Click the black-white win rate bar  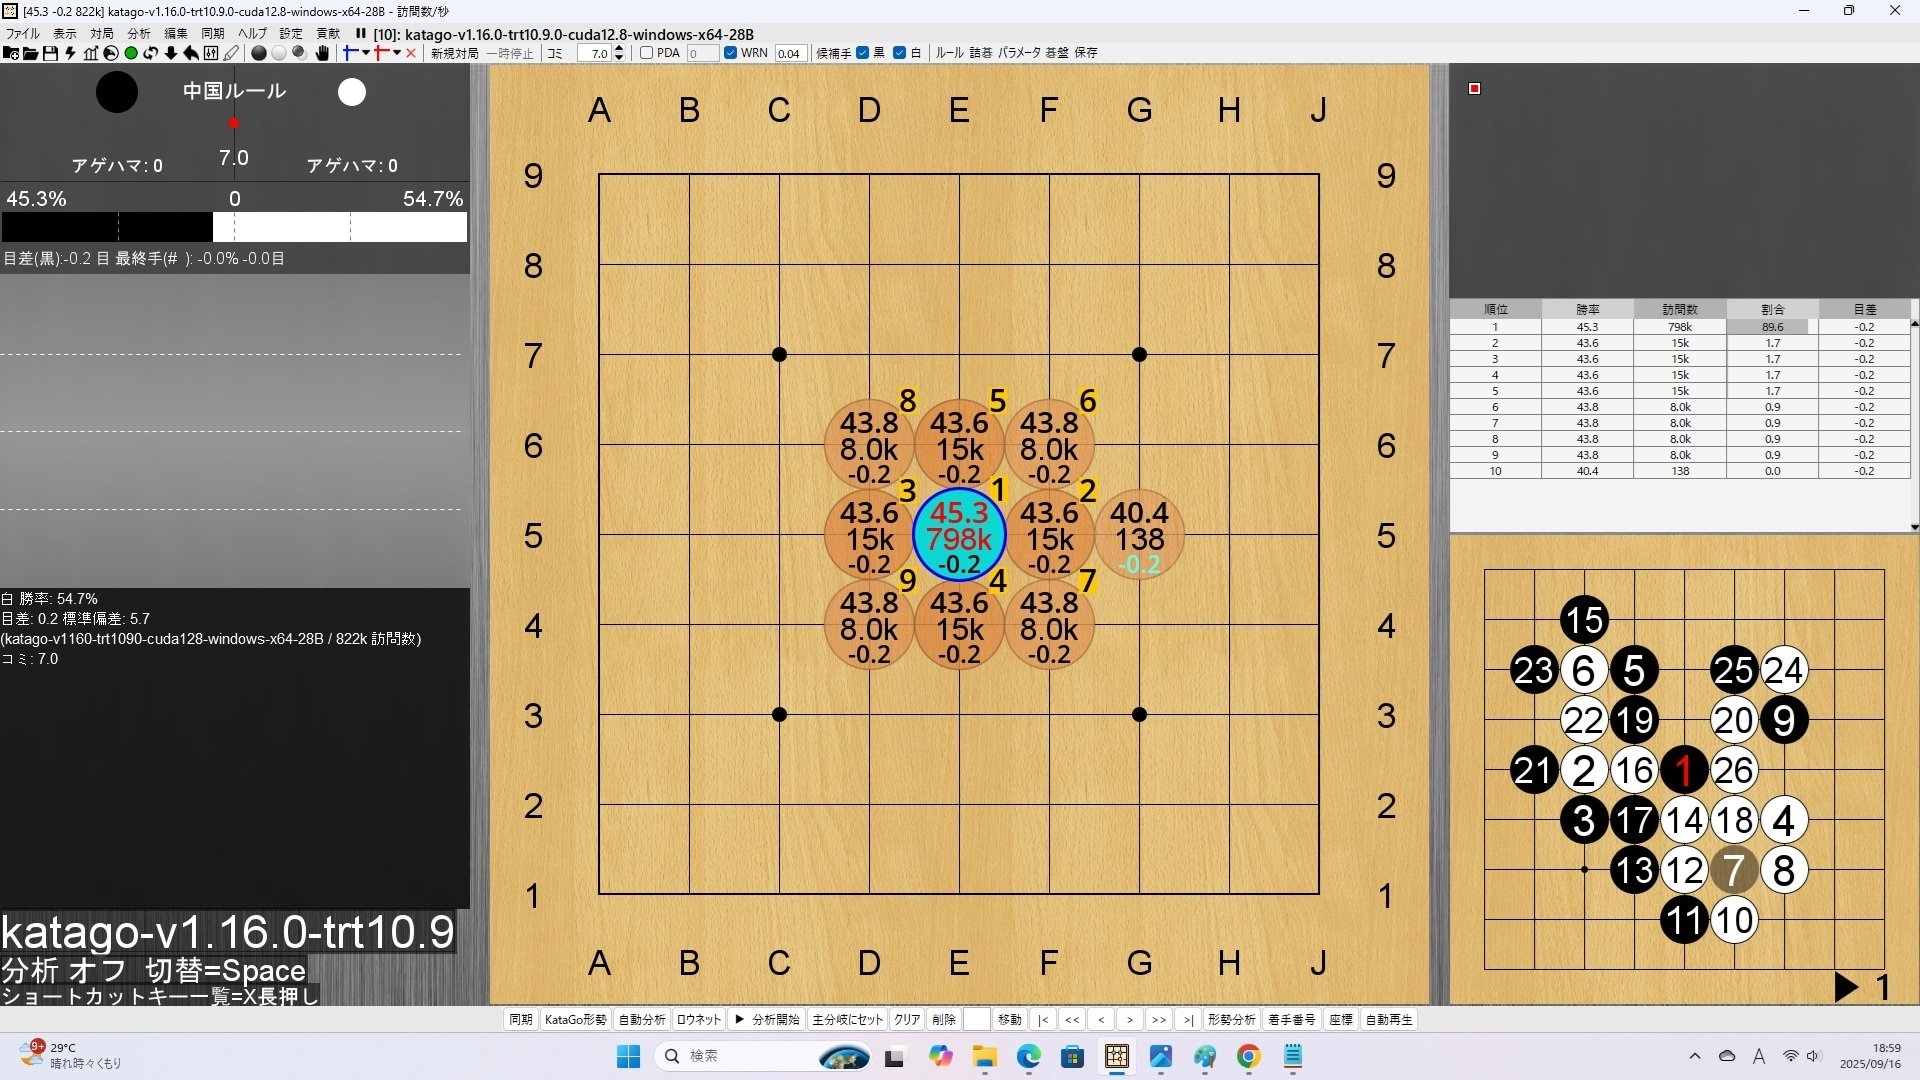[234, 227]
